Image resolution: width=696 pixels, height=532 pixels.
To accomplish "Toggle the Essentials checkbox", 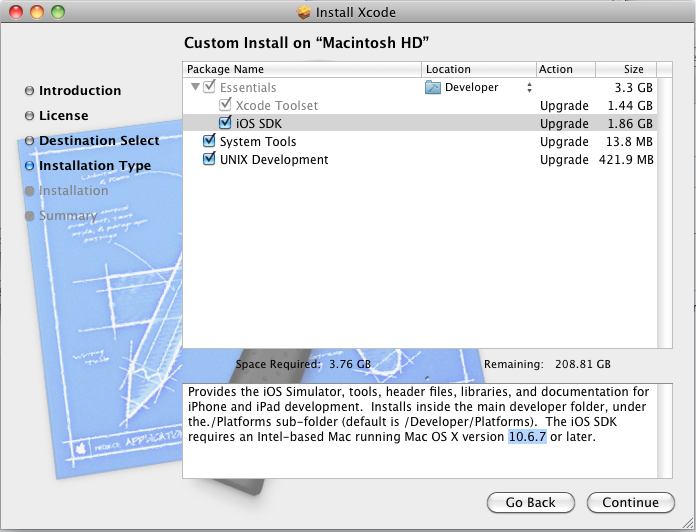I will pos(209,87).
